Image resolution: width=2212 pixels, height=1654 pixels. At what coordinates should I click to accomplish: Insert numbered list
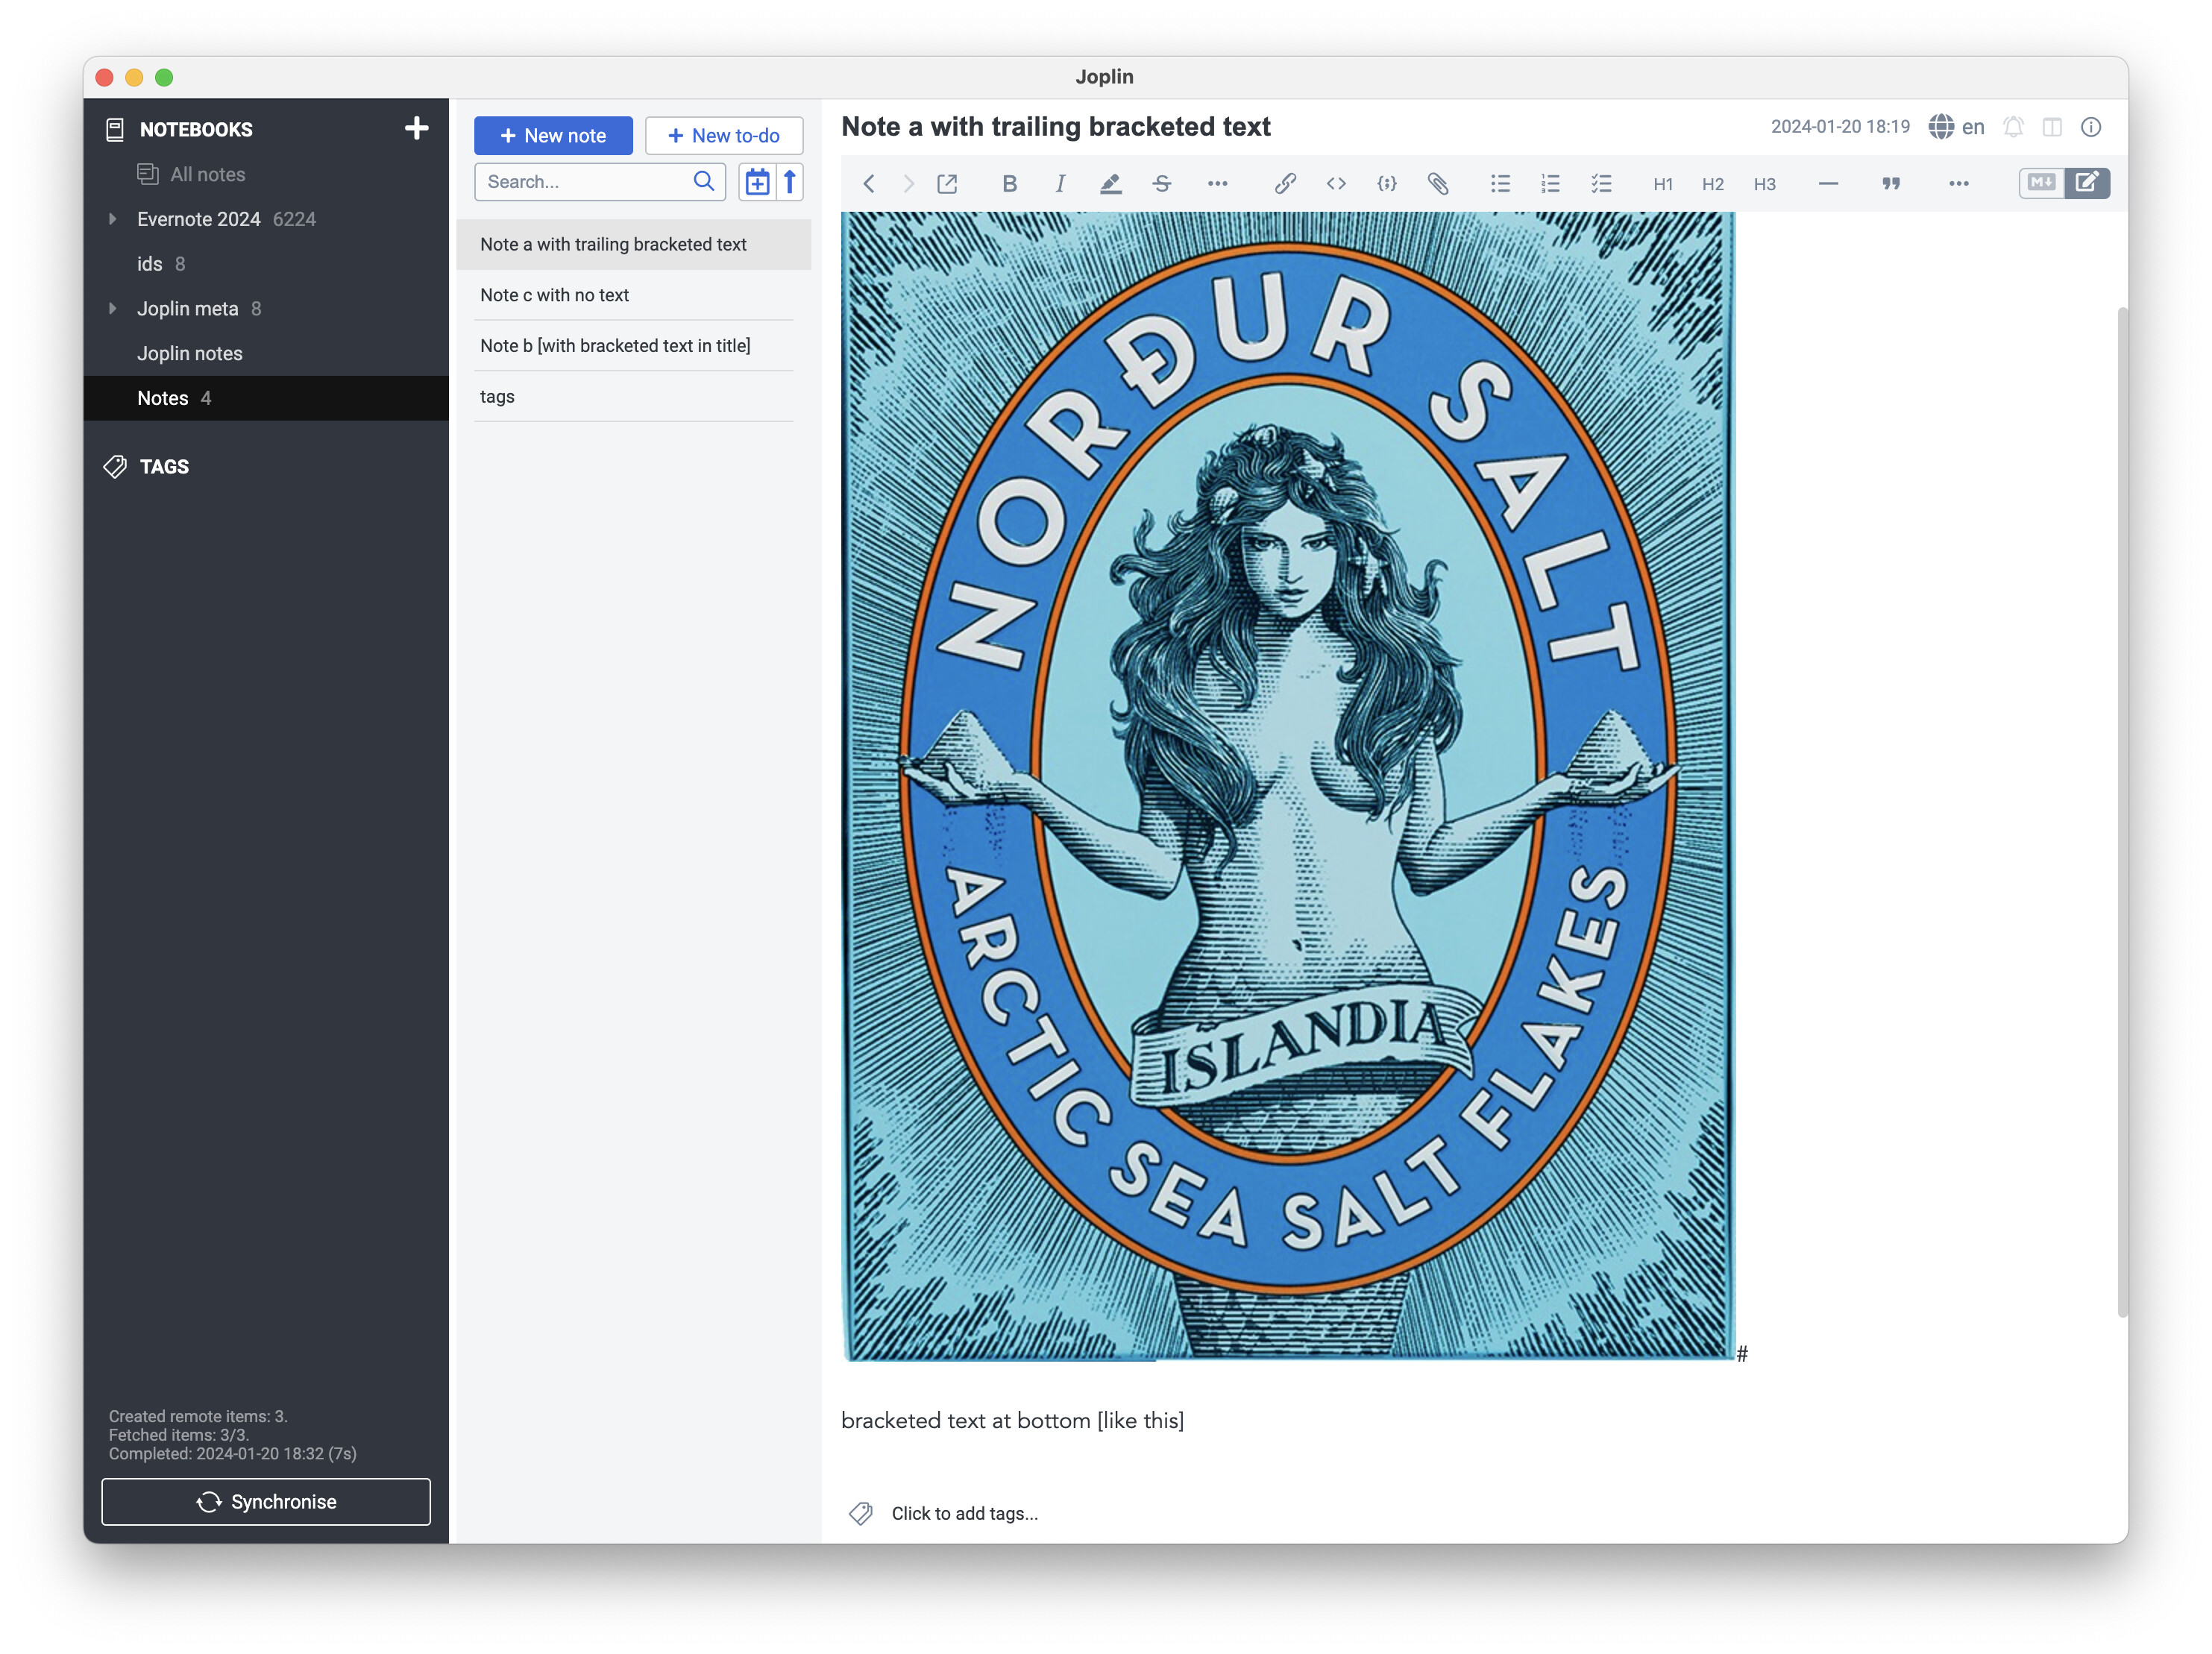pos(1550,184)
